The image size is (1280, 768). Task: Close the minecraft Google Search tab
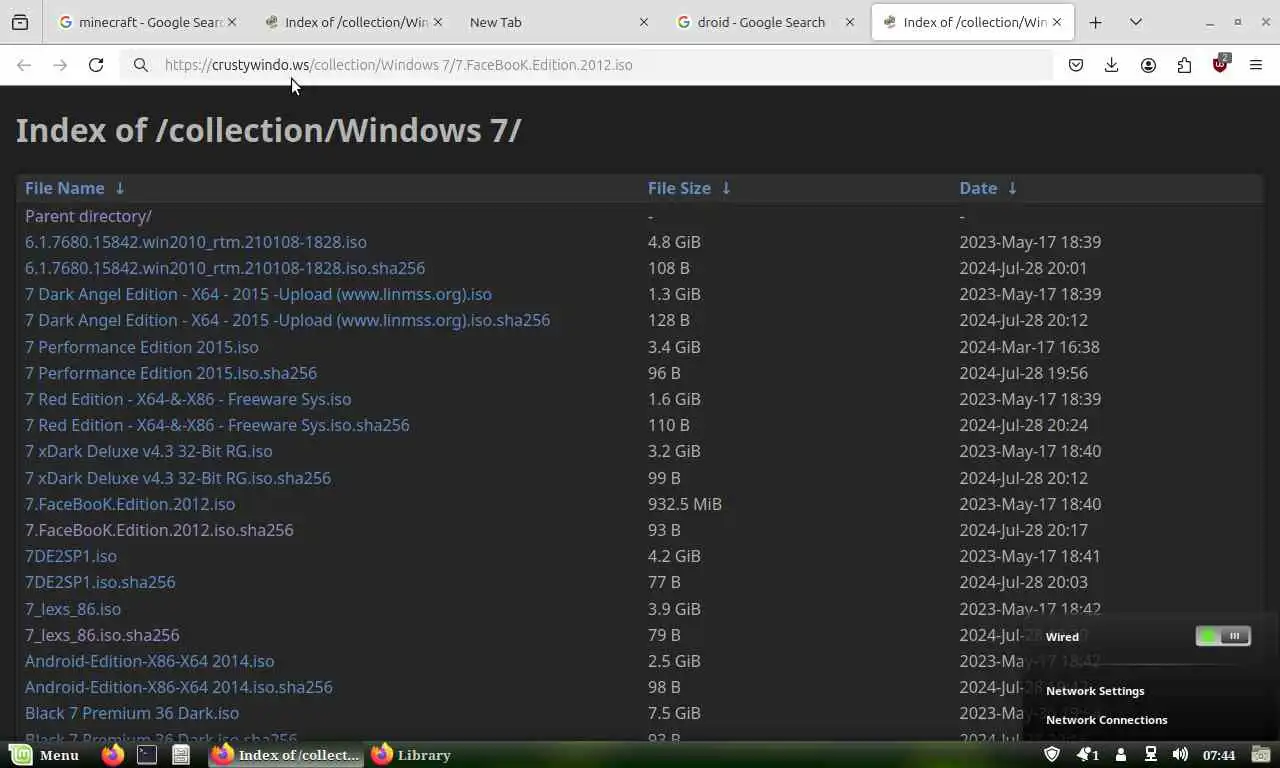point(232,22)
